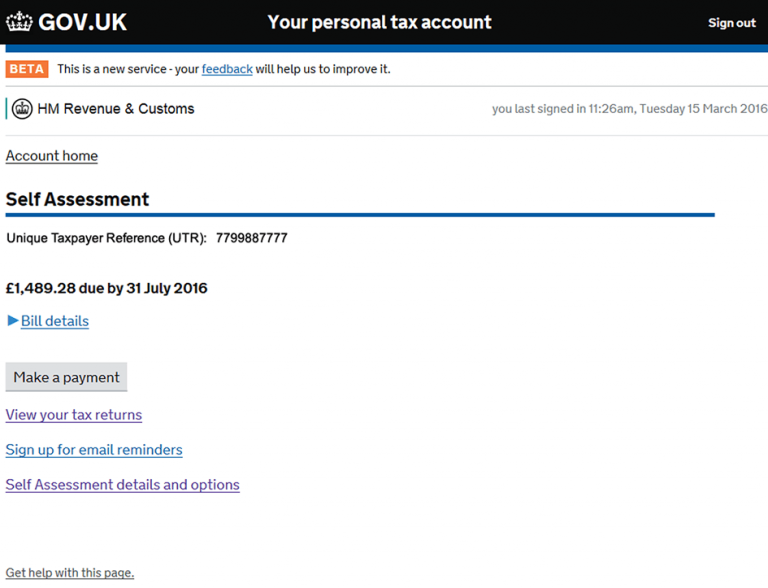Click the last signed in timestamp

click(x=630, y=109)
